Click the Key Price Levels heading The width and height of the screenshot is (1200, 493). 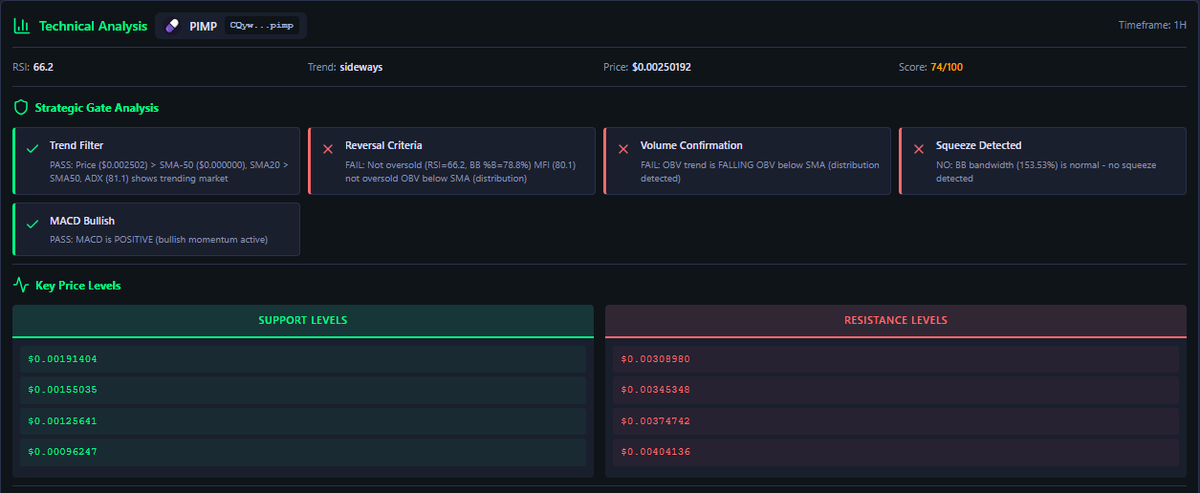click(x=78, y=285)
